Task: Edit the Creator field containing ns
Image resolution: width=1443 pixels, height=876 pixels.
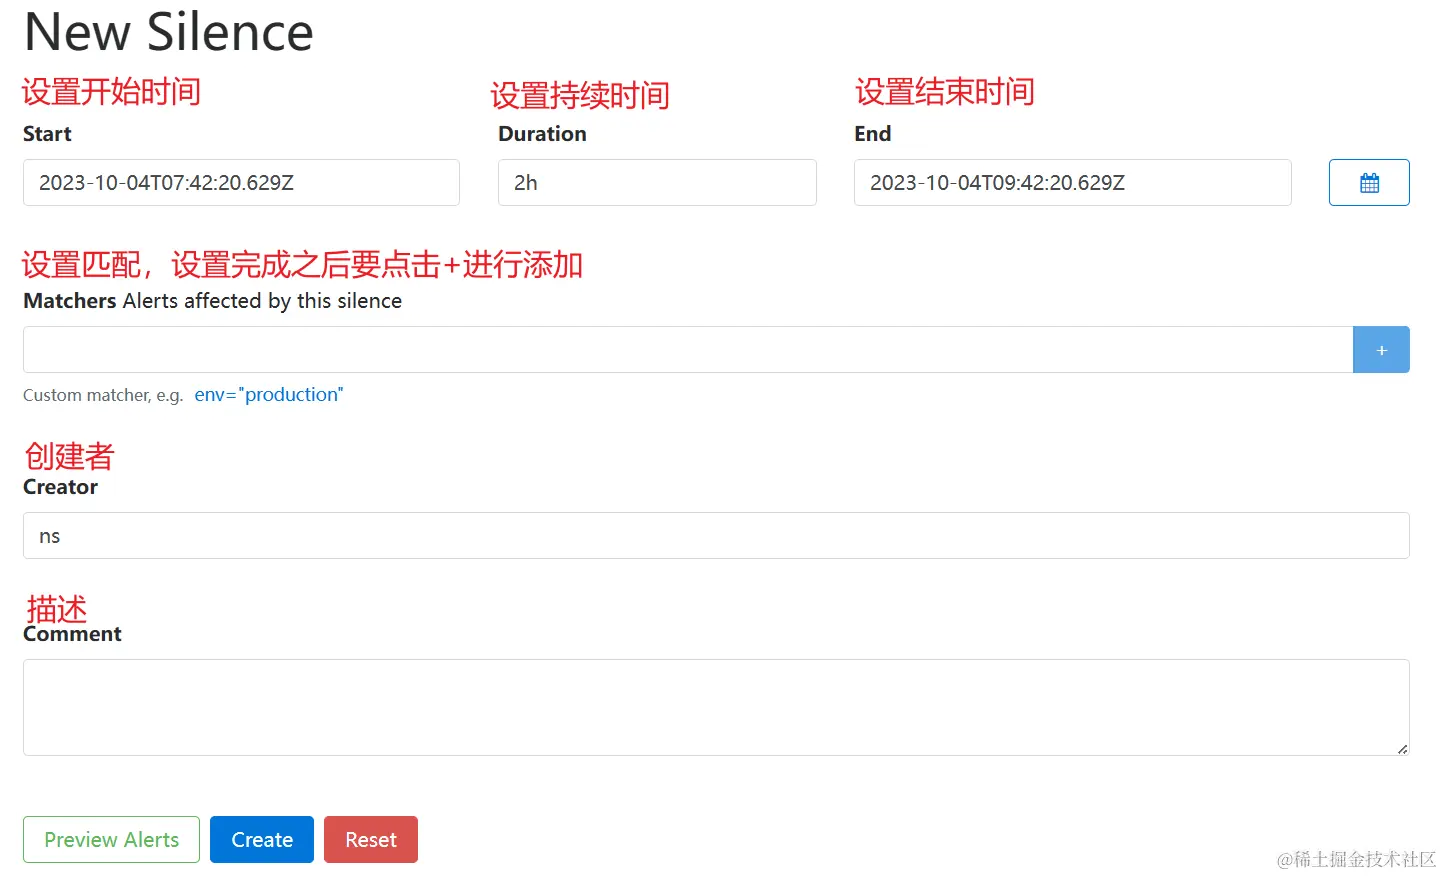Action: 716,536
